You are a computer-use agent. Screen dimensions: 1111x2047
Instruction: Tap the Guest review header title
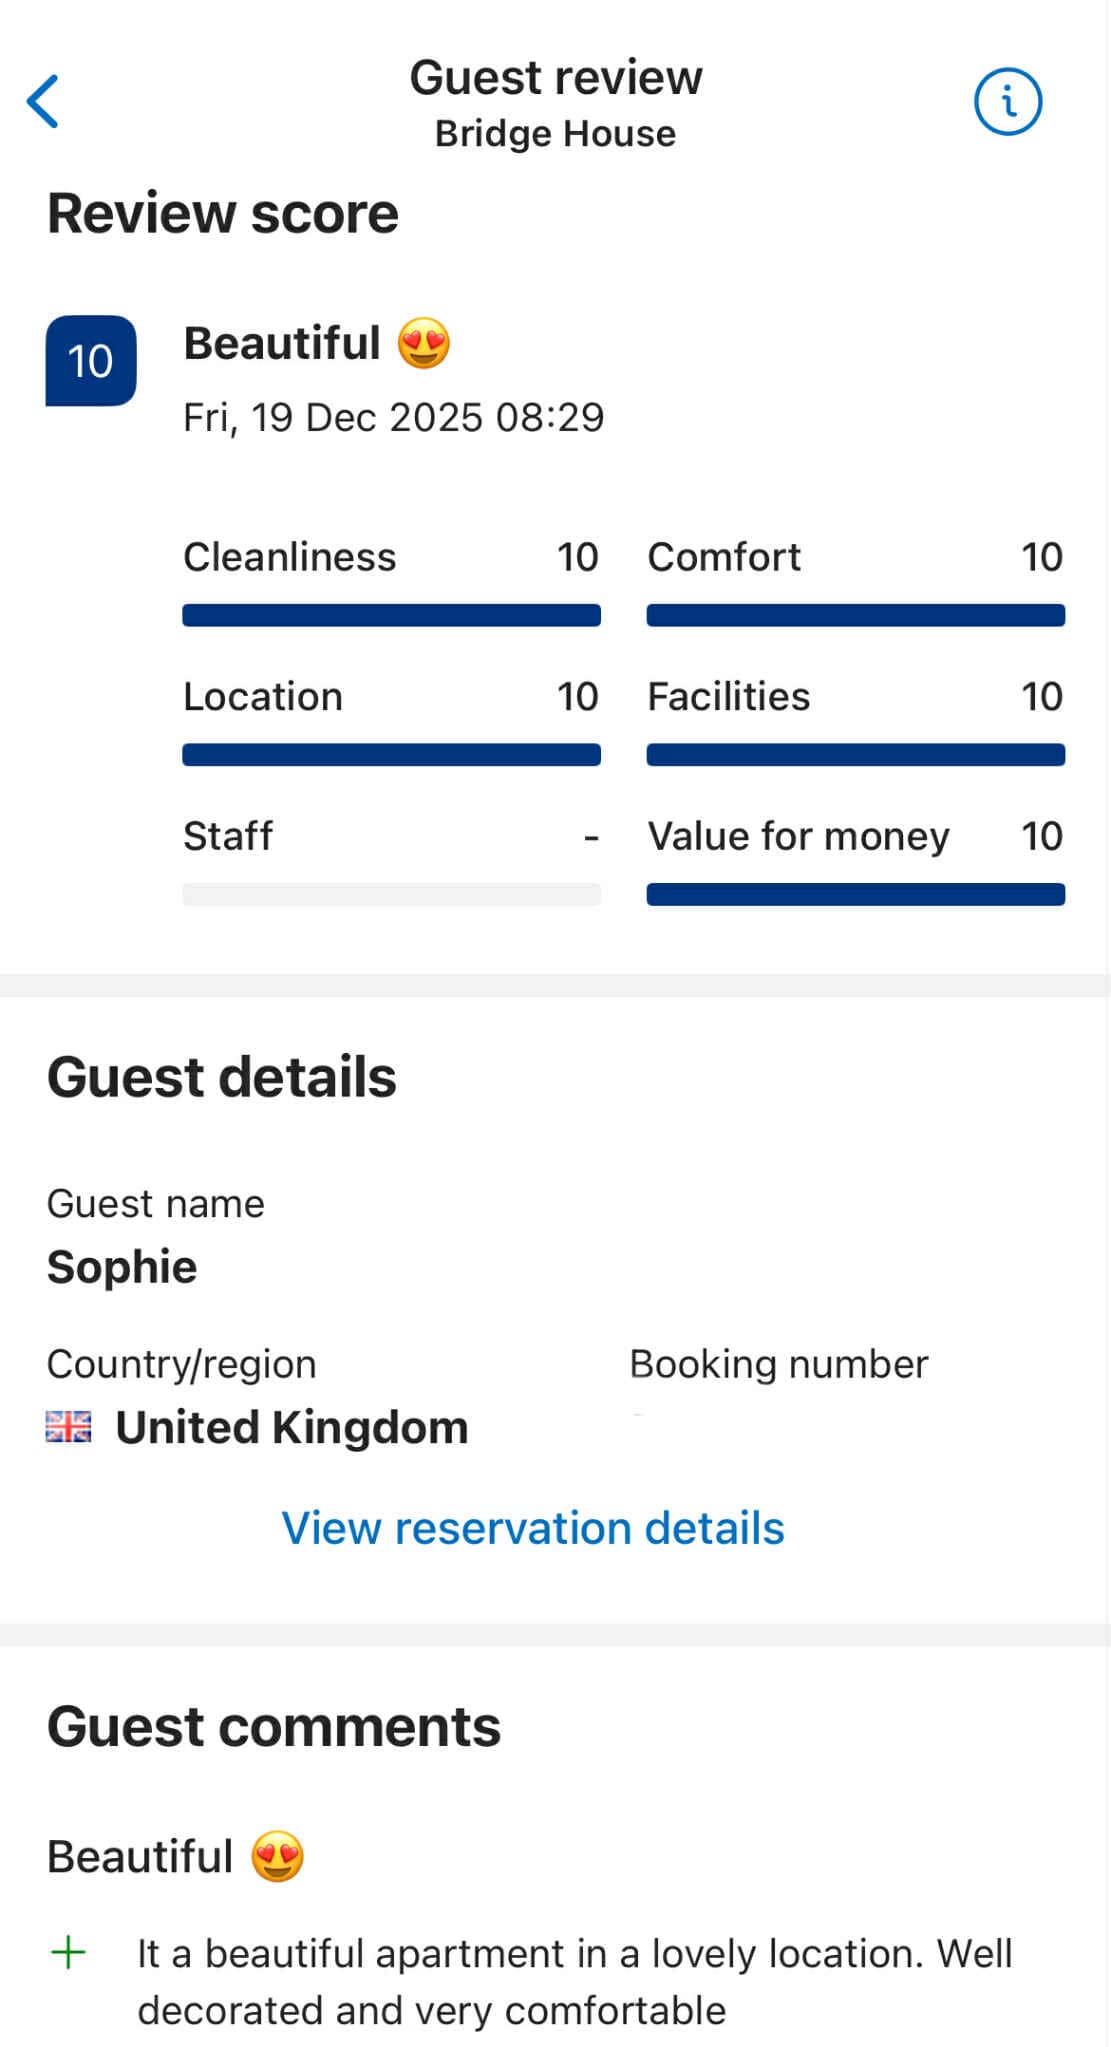pos(555,78)
